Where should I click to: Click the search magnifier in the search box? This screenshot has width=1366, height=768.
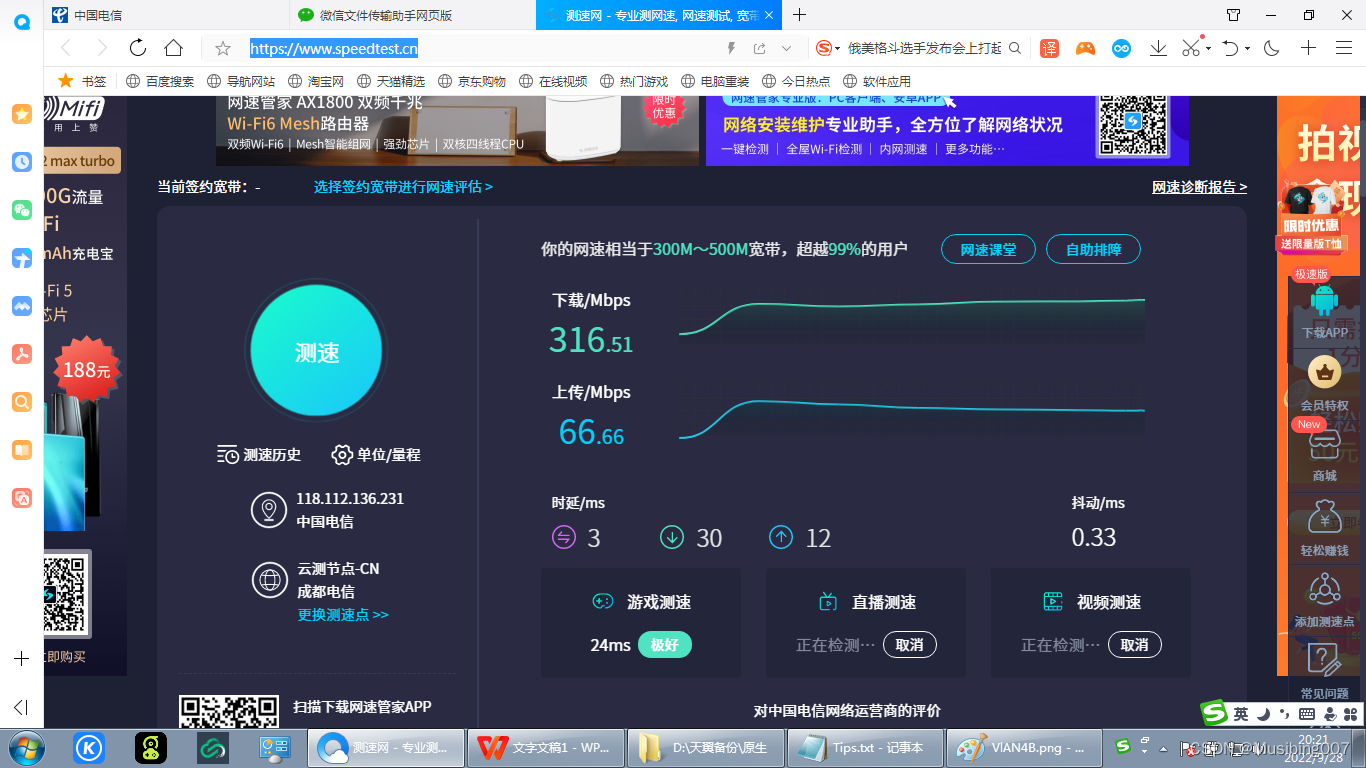pyautogui.click(x=1014, y=48)
